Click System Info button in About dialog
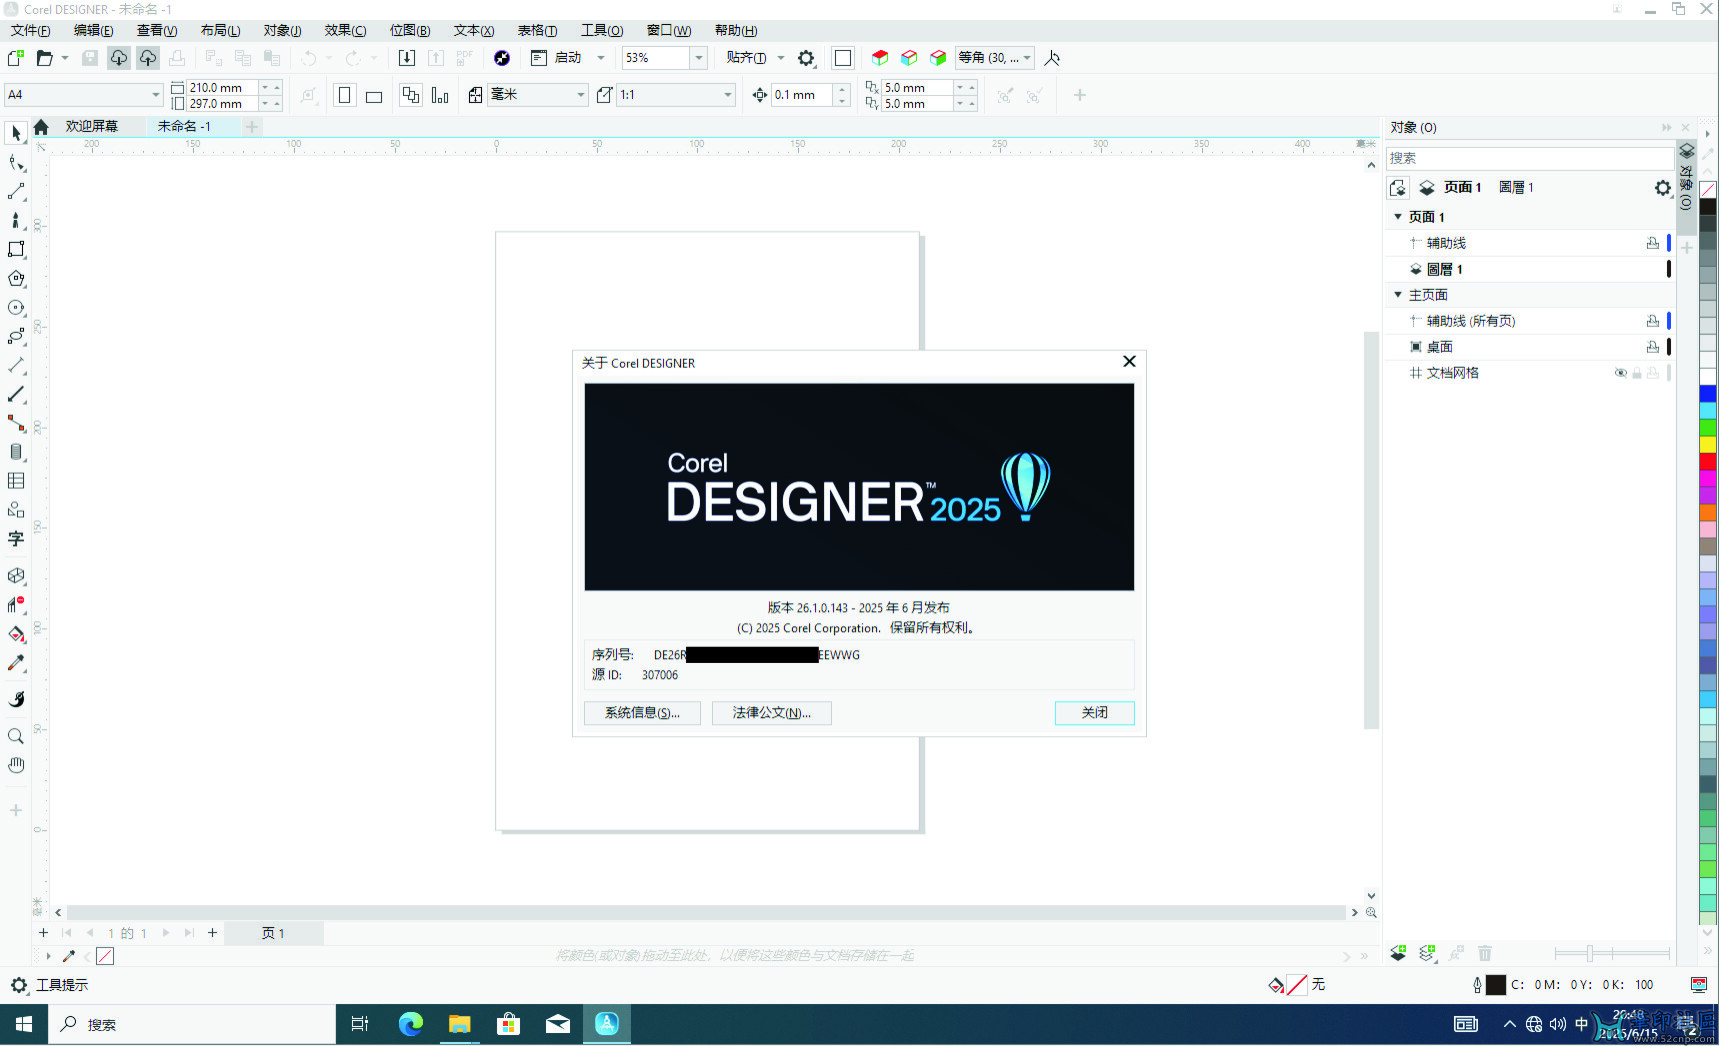 click(x=642, y=713)
